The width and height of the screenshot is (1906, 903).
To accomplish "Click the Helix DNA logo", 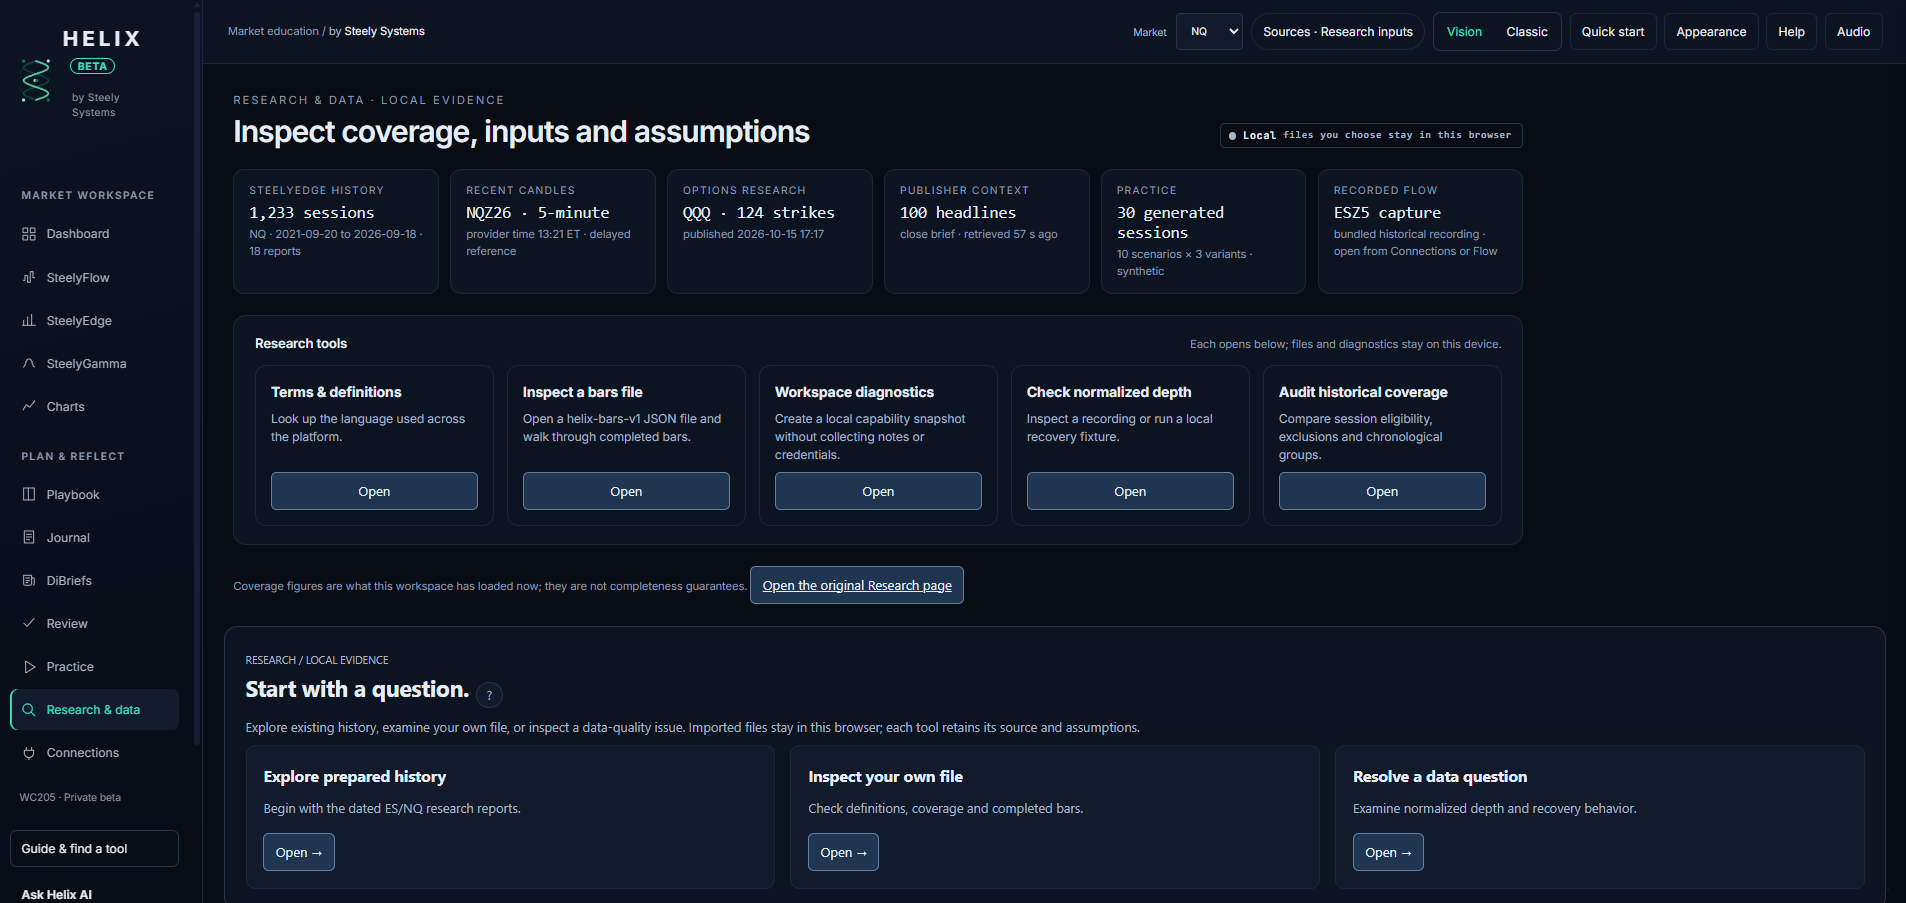I will click(x=36, y=81).
